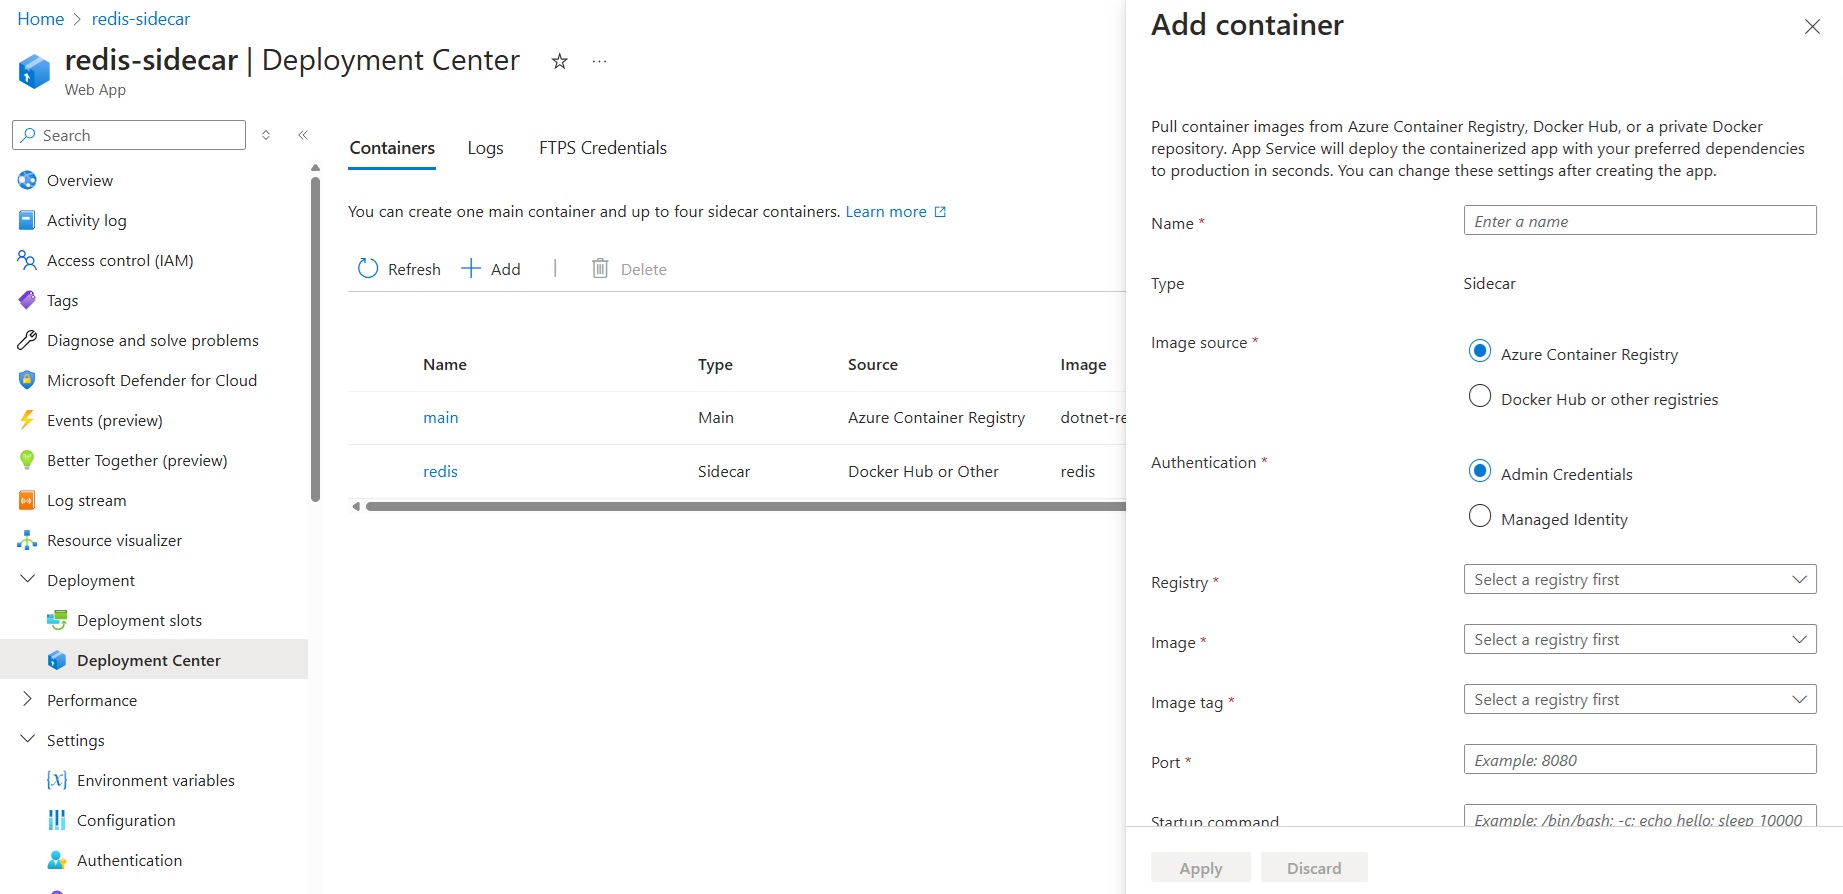Viewport: 1843px width, 894px height.
Task: Click the Startup command input field
Action: pyautogui.click(x=1640, y=816)
